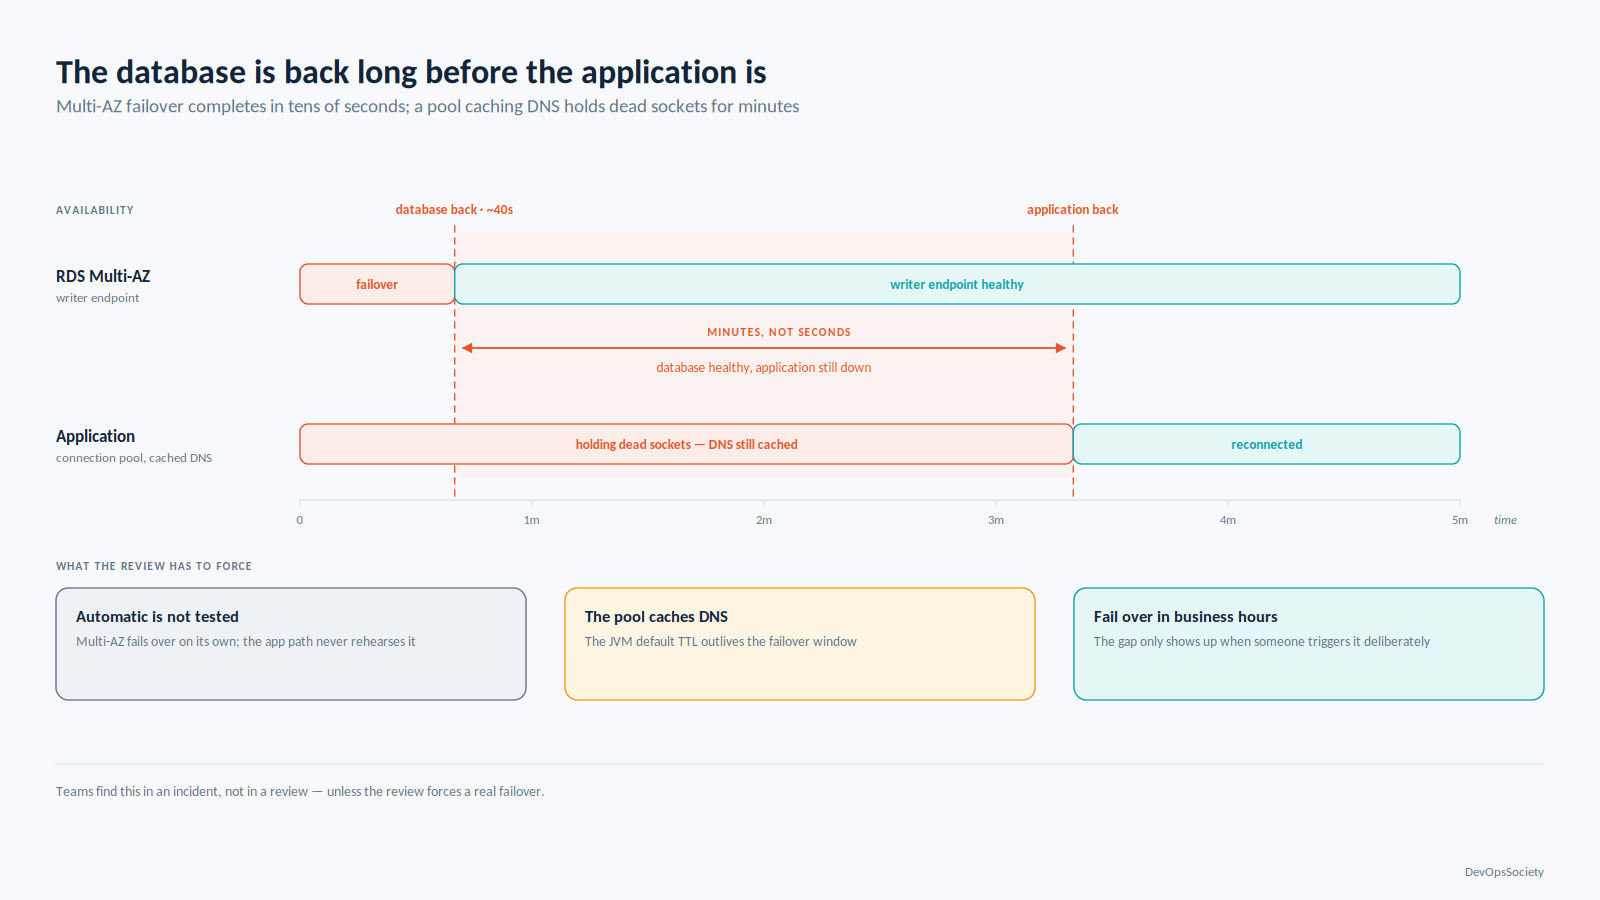The width and height of the screenshot is (1600, 900).
Task: Click the '2m' axis tick label
Action: click(764, 520)
